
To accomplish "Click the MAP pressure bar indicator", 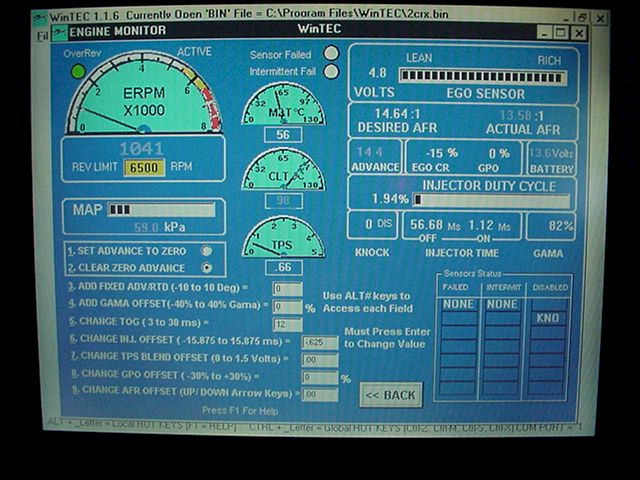I will click(162, 210).
